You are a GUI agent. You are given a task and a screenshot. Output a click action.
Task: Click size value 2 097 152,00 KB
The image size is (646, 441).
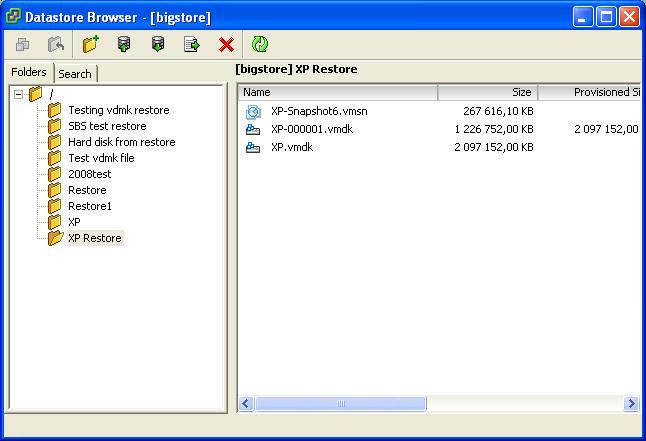[494, 147]
